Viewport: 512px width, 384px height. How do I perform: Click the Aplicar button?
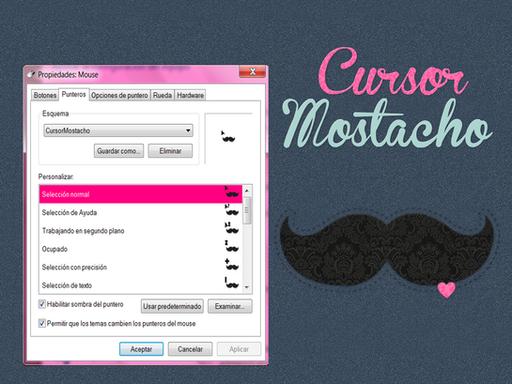click(239, 349)
